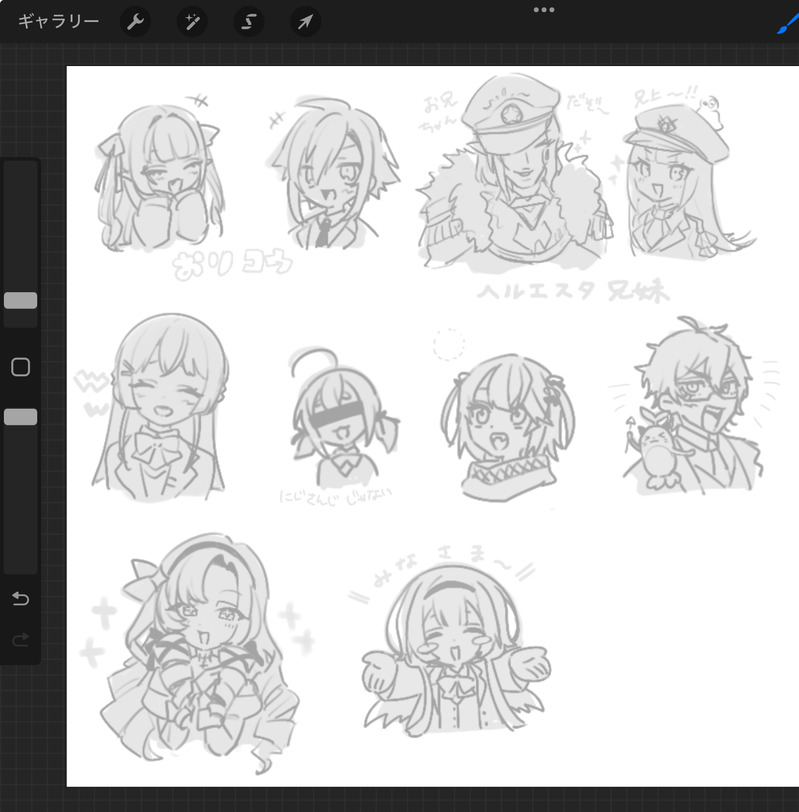Tap the dimmed redo arrow
Image resolution: width=799 pixels, height=812 pixels.
tap(21, 640)
